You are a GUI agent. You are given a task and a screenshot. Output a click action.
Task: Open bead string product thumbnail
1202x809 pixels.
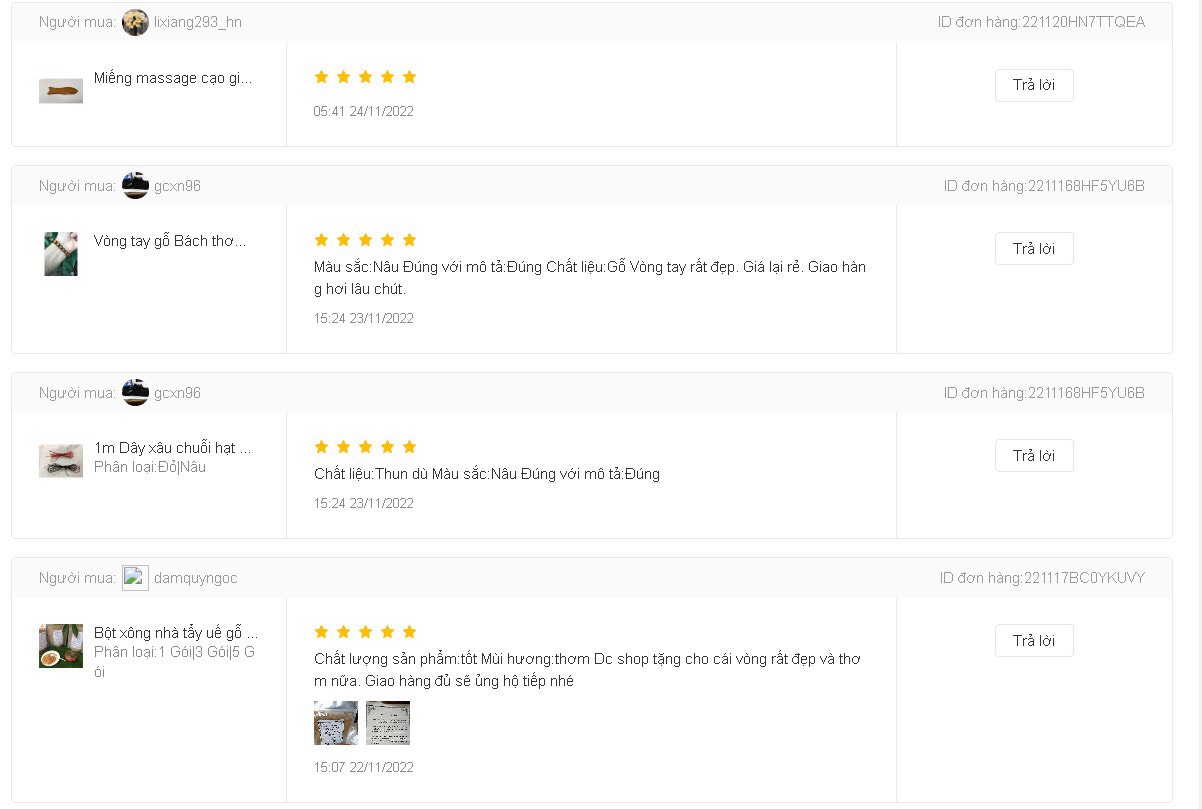click(61, 461)
